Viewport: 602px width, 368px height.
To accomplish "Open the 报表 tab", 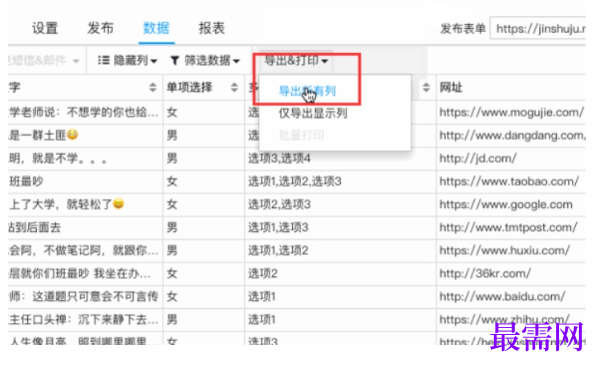I will coord(212,28).
